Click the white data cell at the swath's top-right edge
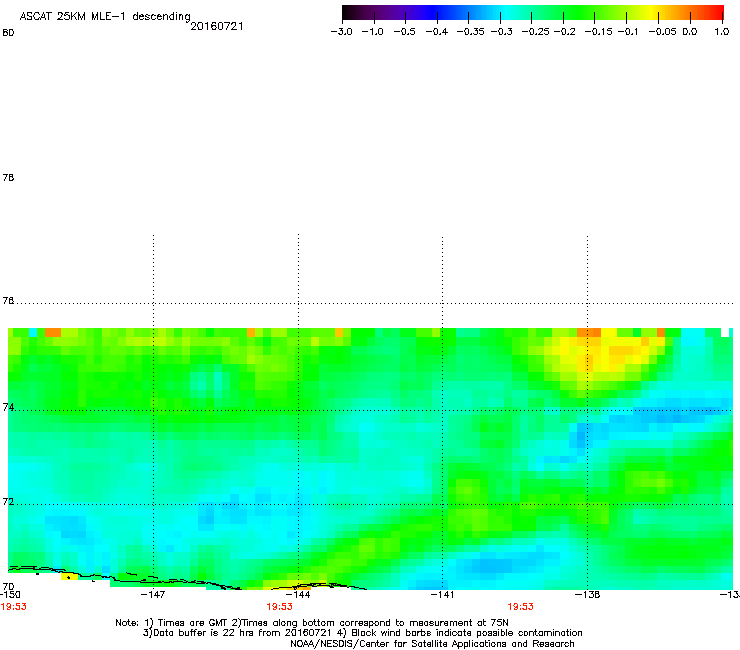The width and height of the screenshot is (740, 650). coord(725,332)
